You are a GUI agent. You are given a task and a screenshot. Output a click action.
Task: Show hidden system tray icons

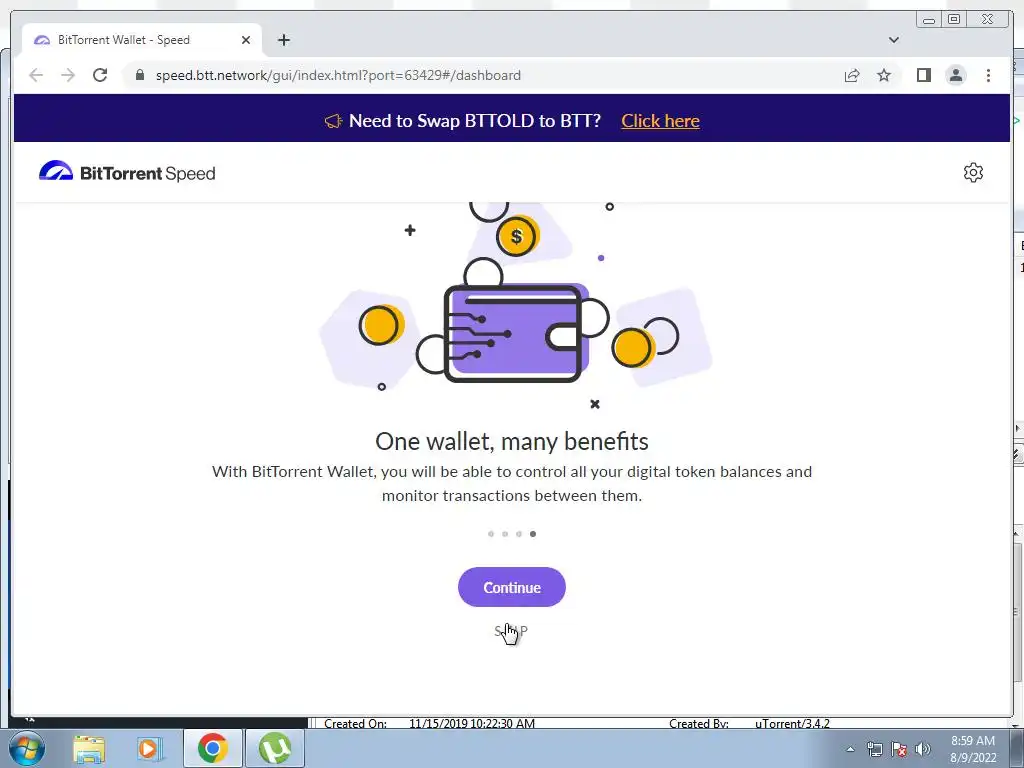coord(850,749)
